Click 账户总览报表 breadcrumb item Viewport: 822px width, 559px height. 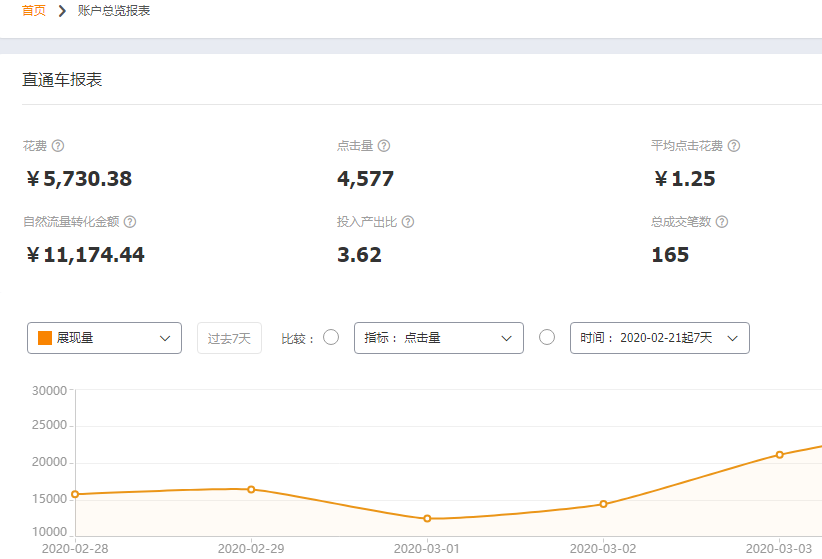(114, 10)
